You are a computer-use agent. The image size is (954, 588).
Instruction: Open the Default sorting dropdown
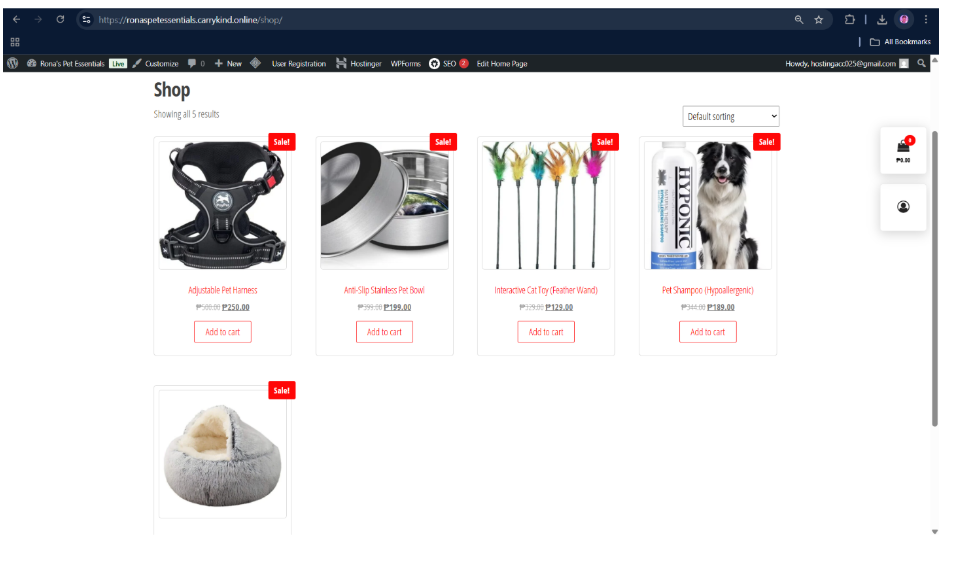click(731, 116)
